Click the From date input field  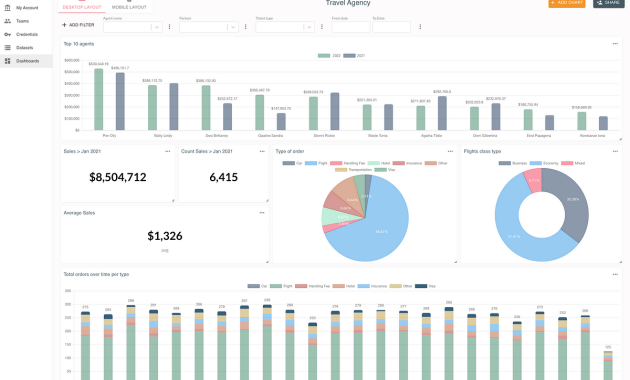(x=351, y=27)
